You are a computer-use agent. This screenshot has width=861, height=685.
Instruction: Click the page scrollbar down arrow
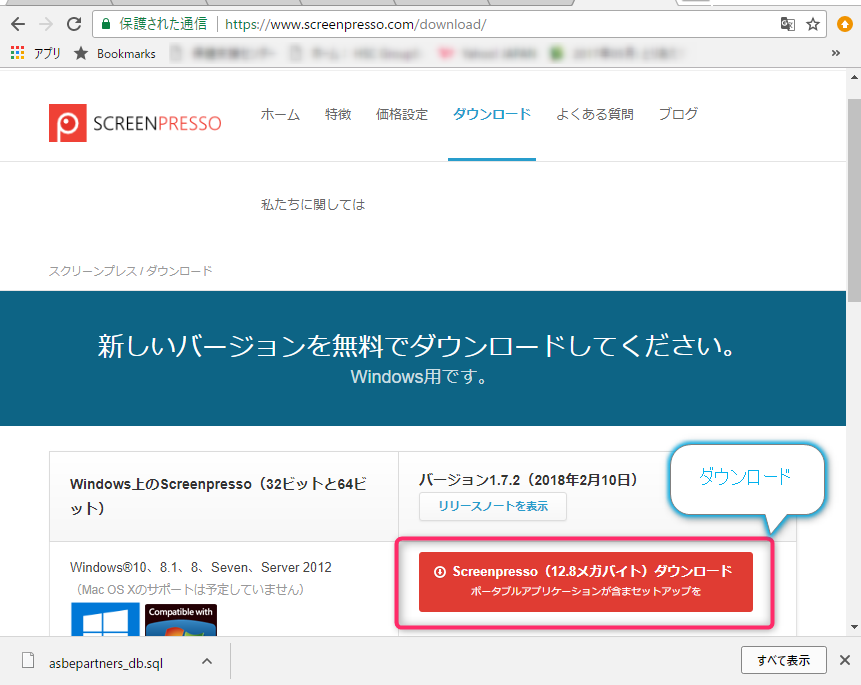point(854,627)
